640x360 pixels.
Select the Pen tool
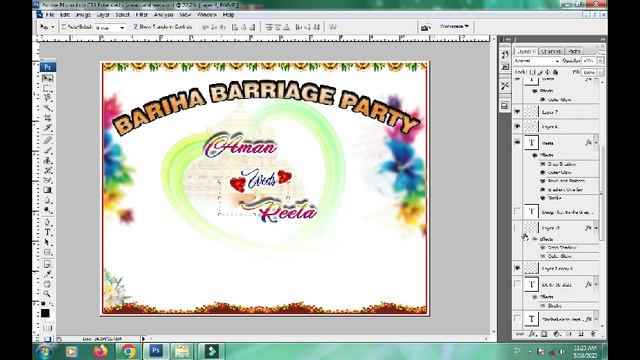(48, 222)
